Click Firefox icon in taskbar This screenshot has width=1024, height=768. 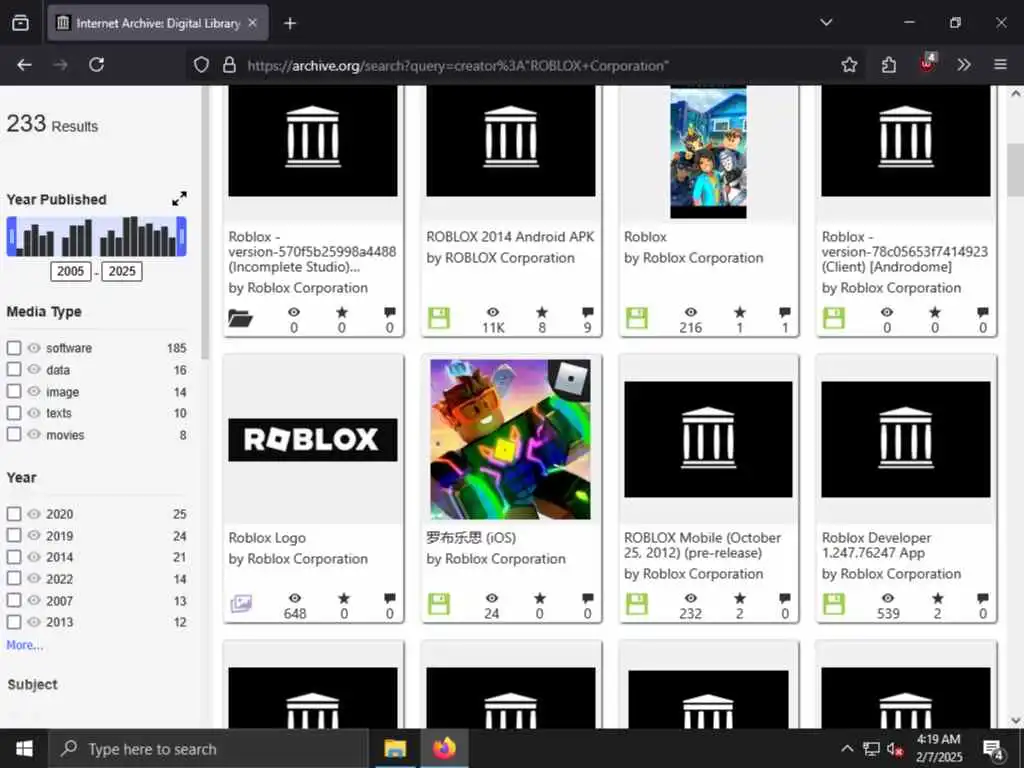[x=444, y=748]
